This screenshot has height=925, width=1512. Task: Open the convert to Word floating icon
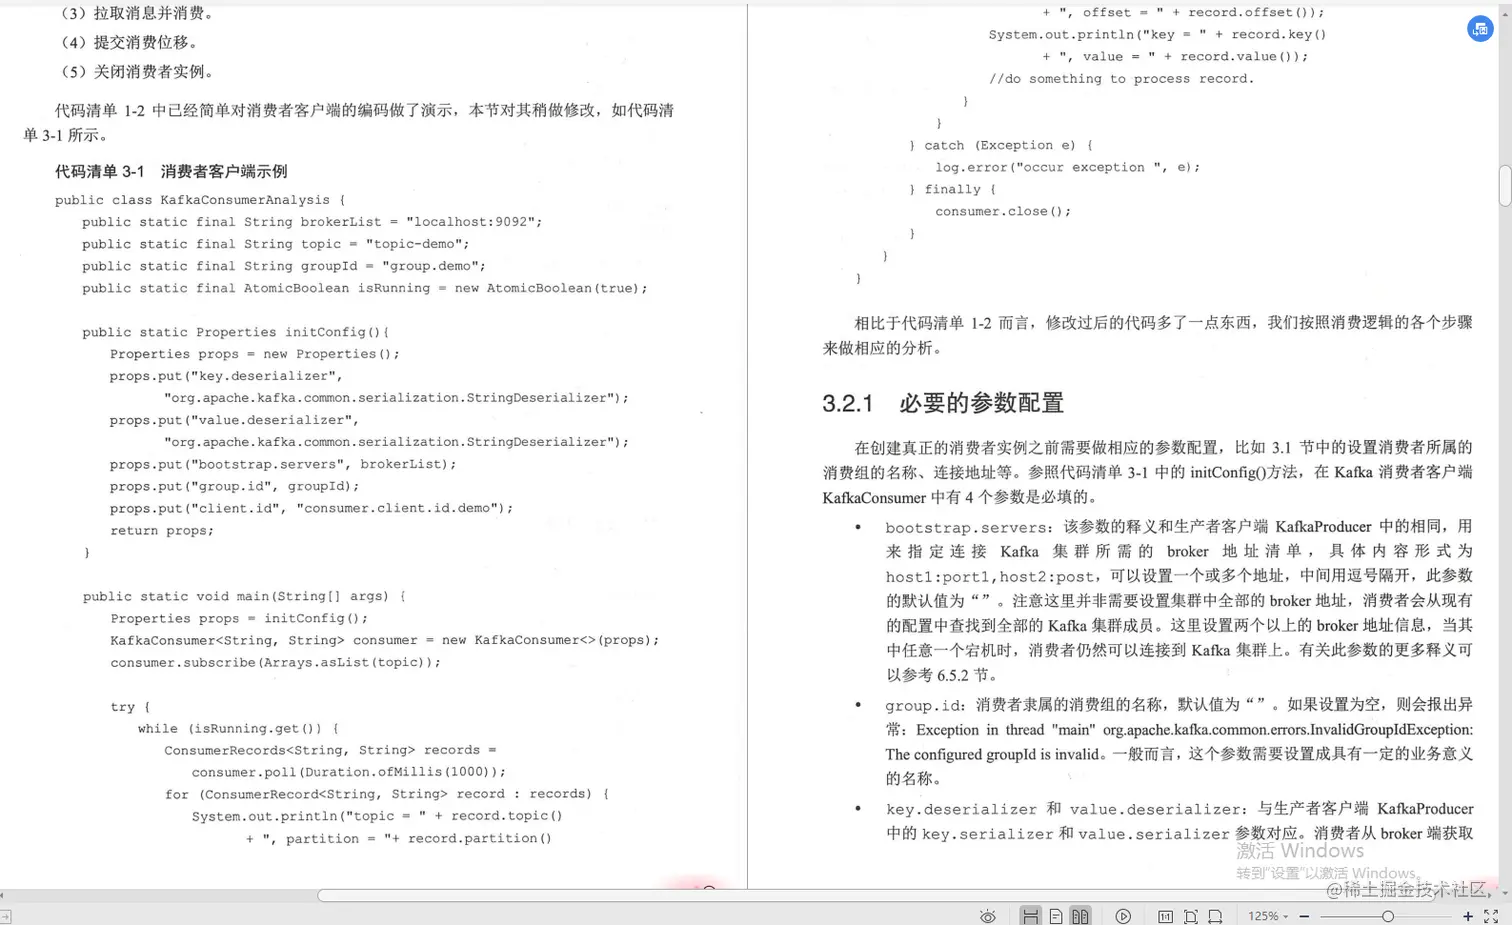tap(1480, 29)
